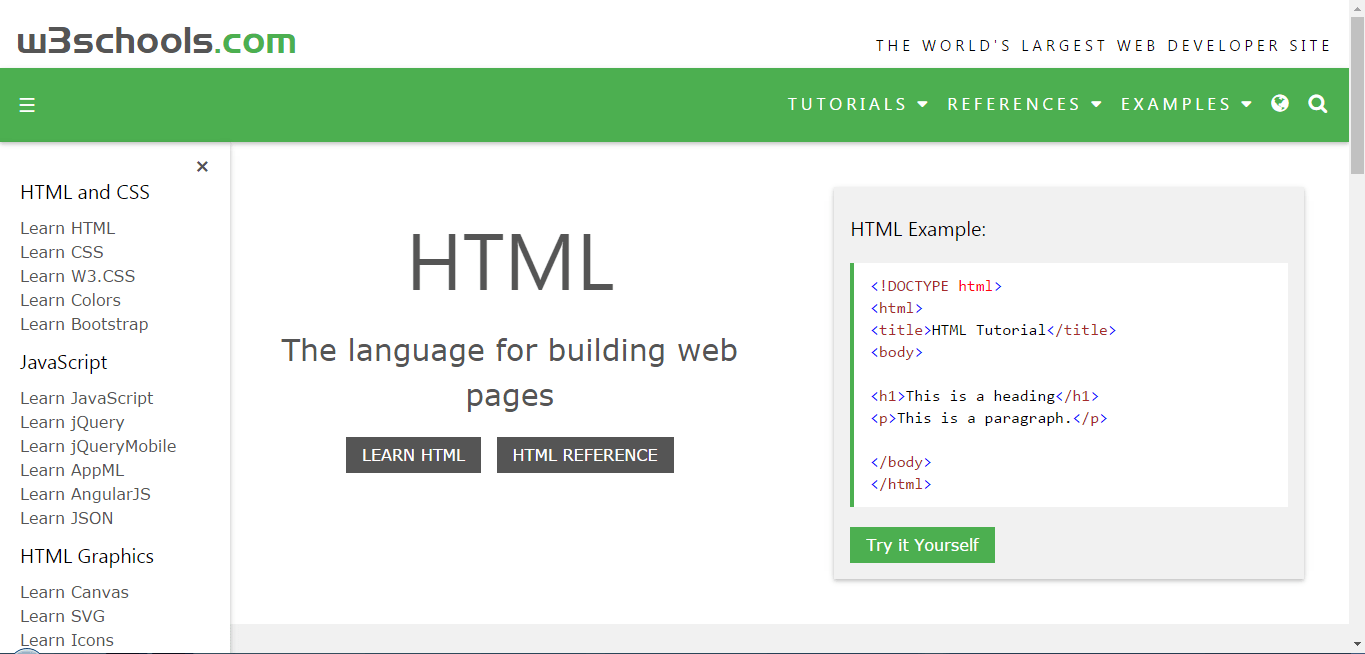This screenshot has width=1365, height=654.
Task: Click the globe translation icon
Action: coord(1280,103)
